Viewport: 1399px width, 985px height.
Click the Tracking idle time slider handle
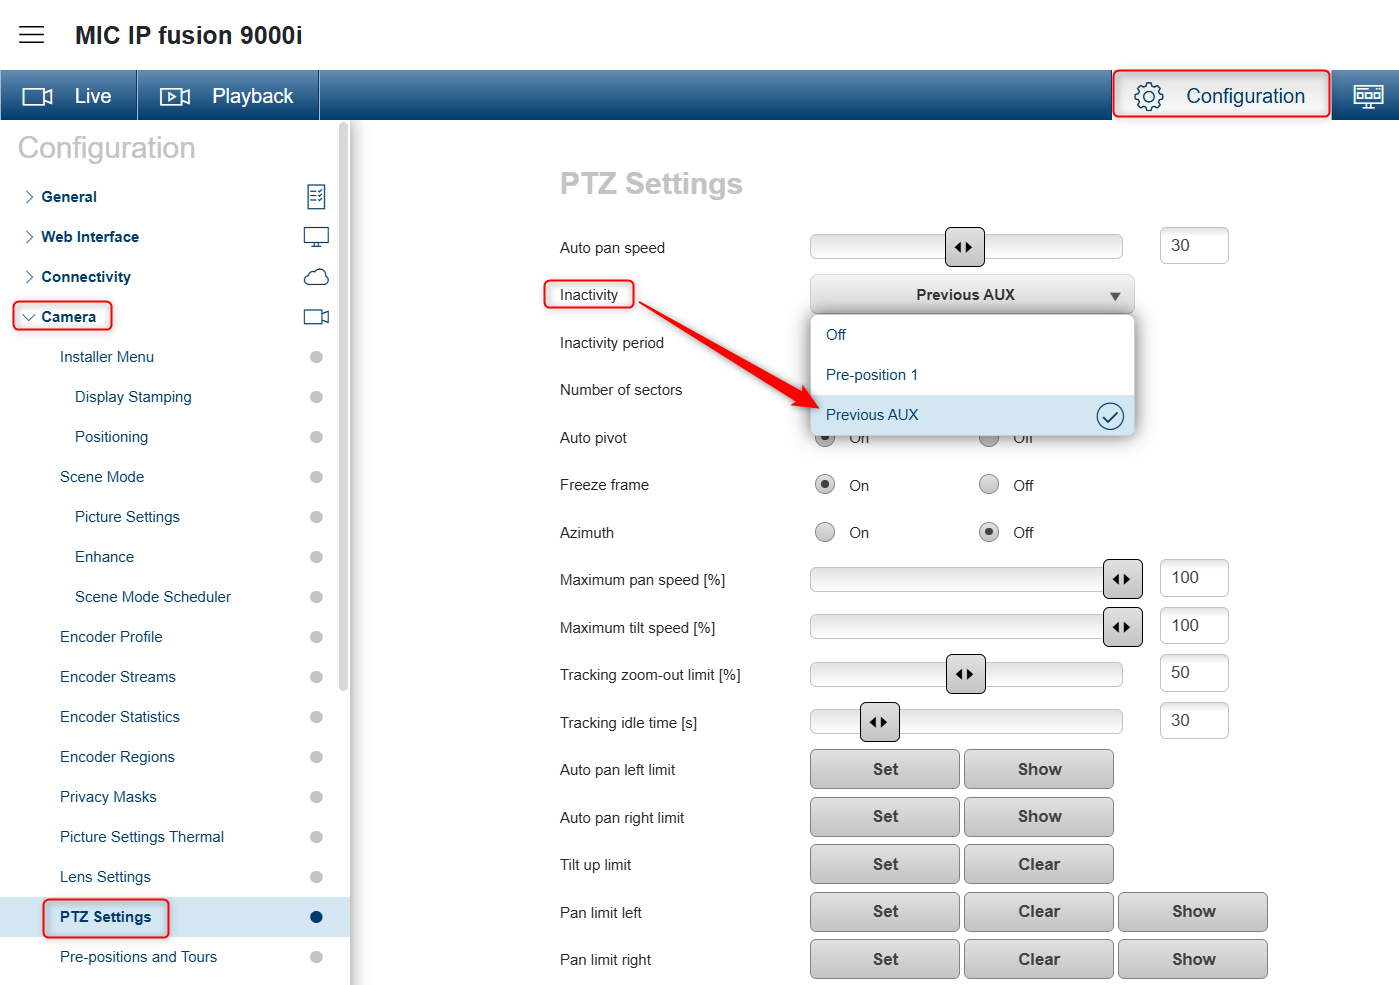tap(880, 722)
